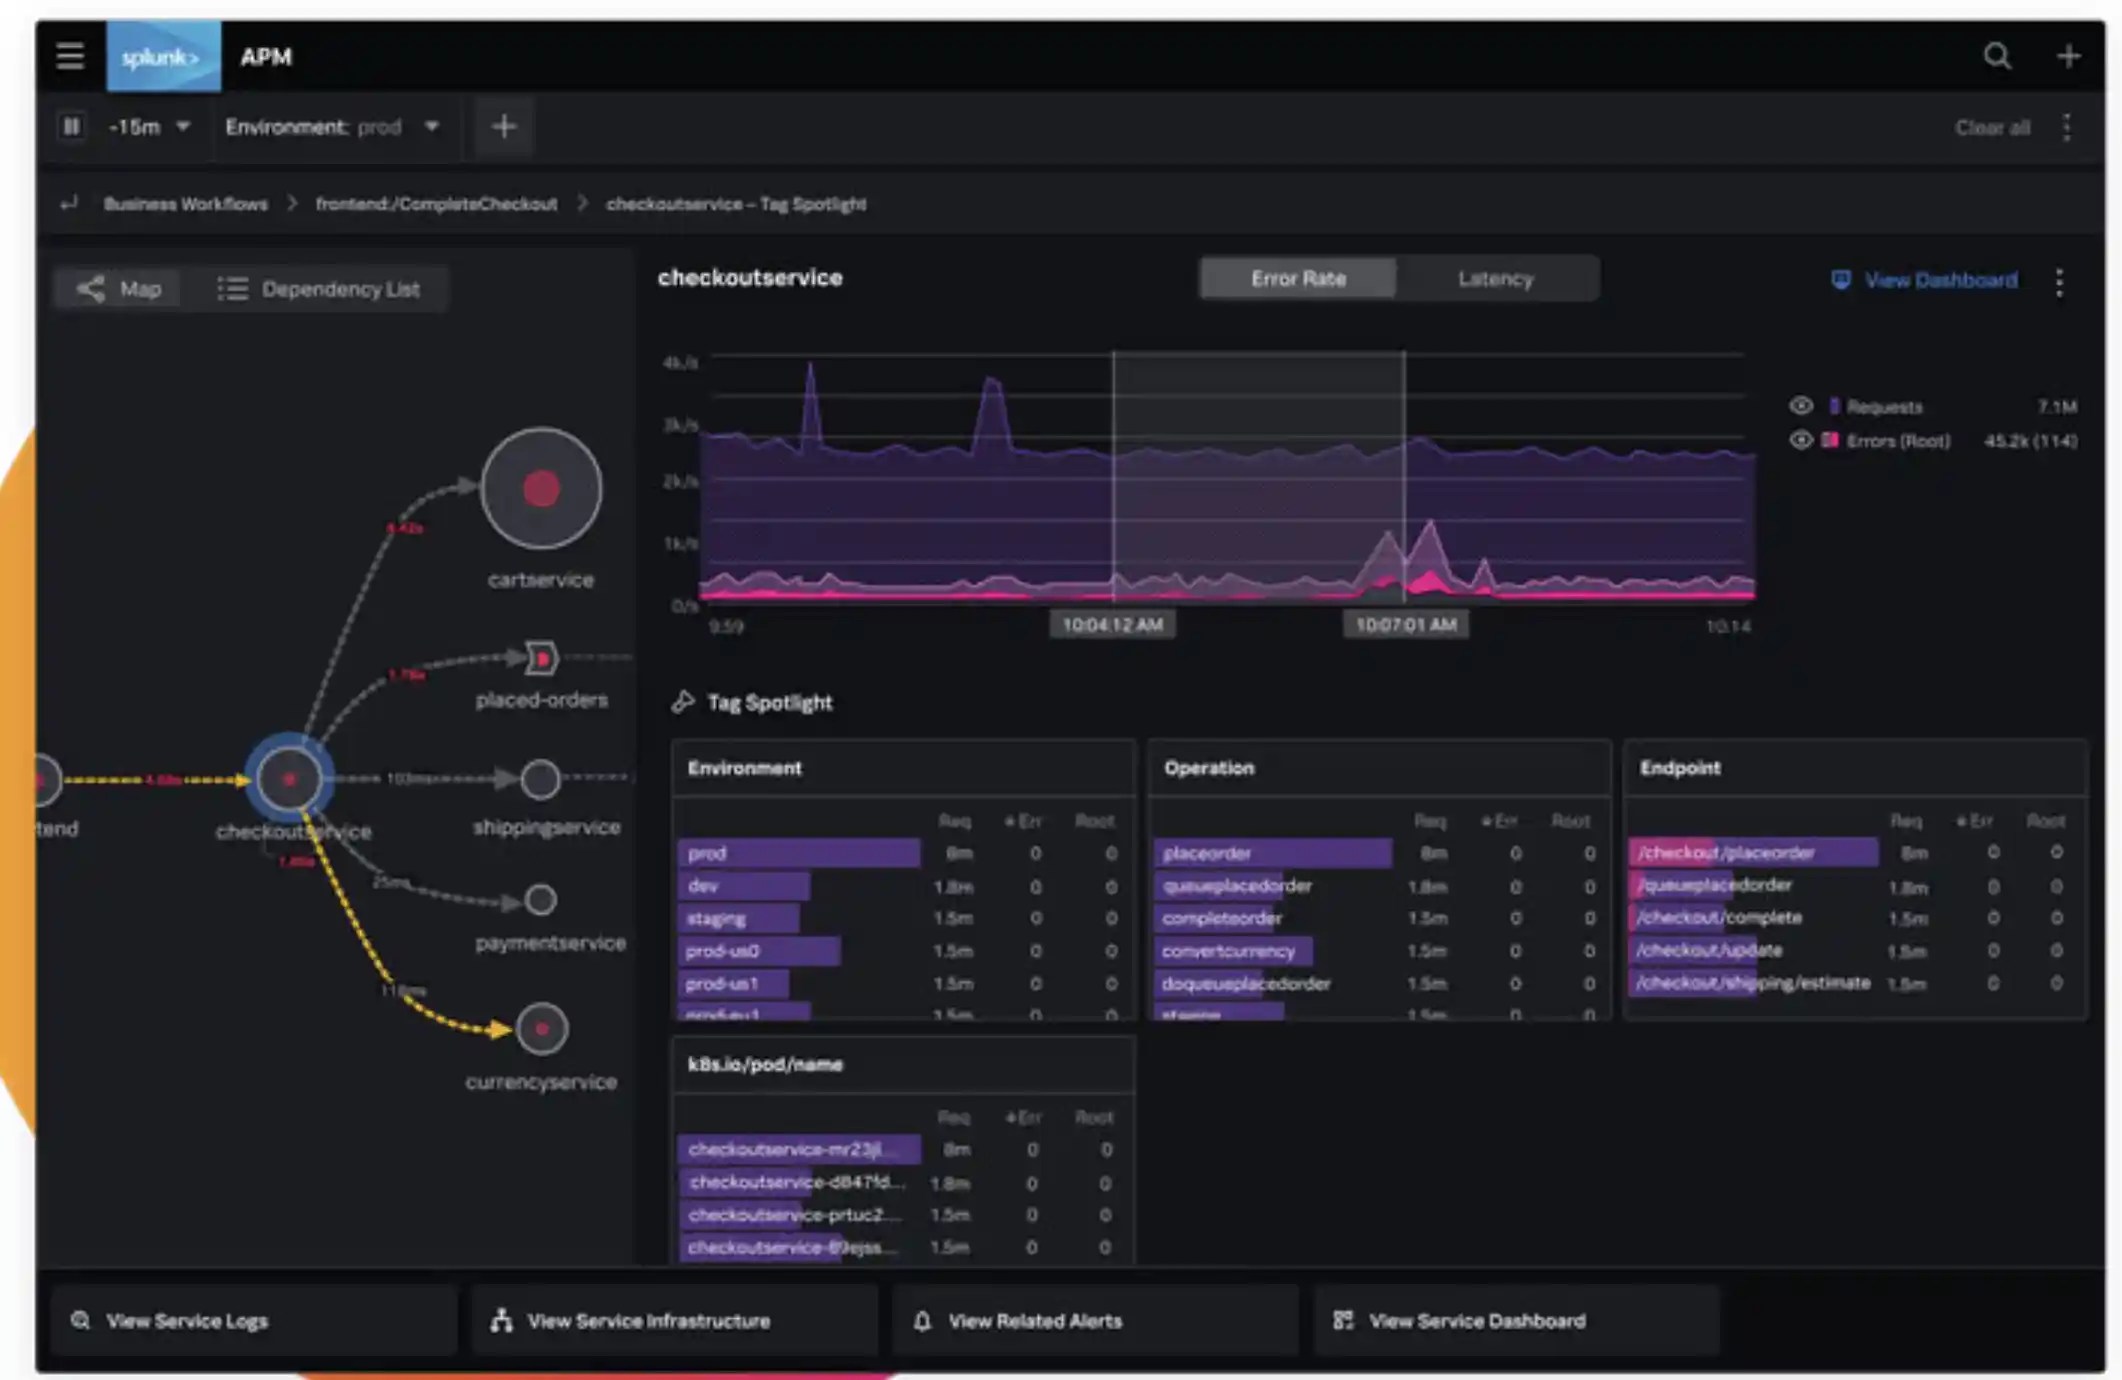Open the top-right overflow menu
Image resolution: width=2122 pixels, height=1380 pixels.
pos(2066,126)
